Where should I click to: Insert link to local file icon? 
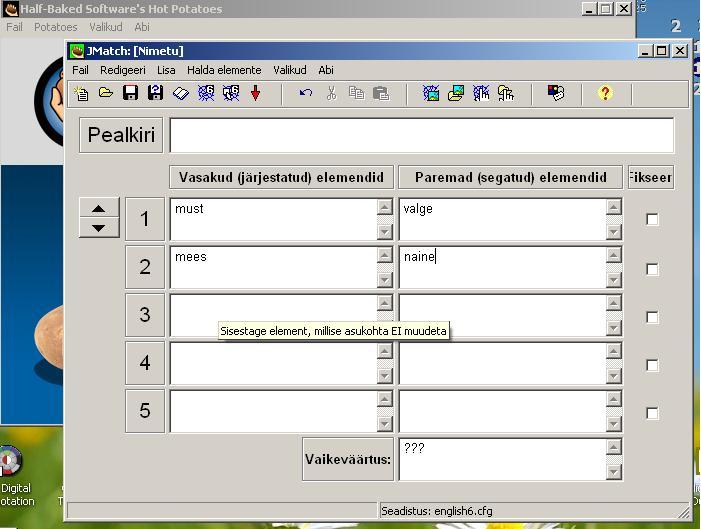tap(506, 93)
